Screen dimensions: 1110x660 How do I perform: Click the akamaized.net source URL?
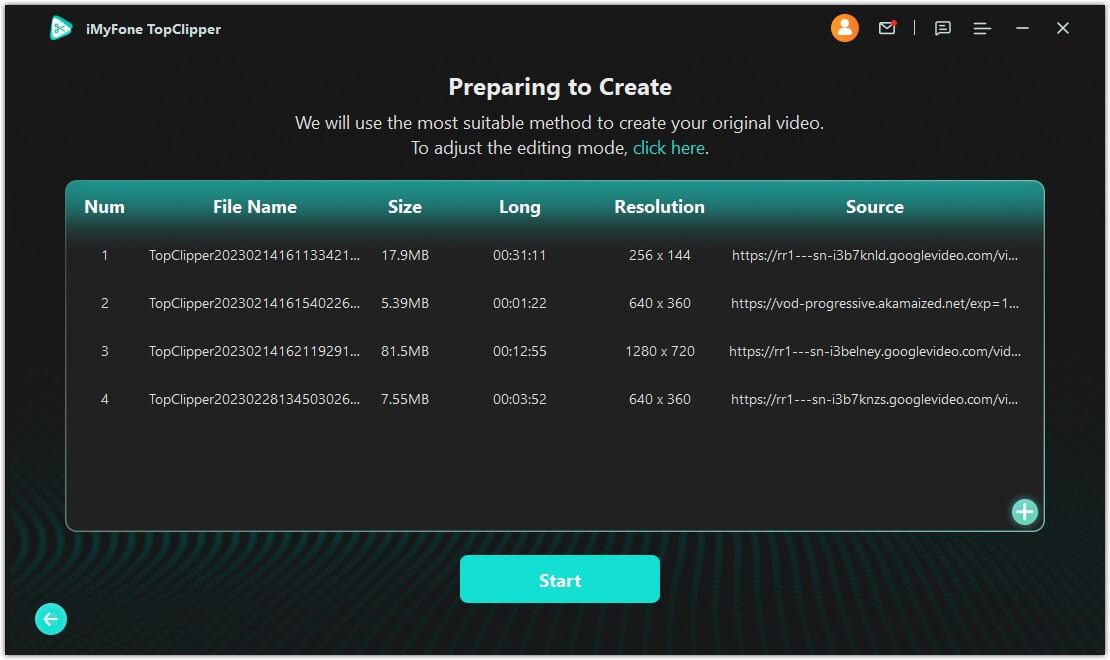pos(875,303)
